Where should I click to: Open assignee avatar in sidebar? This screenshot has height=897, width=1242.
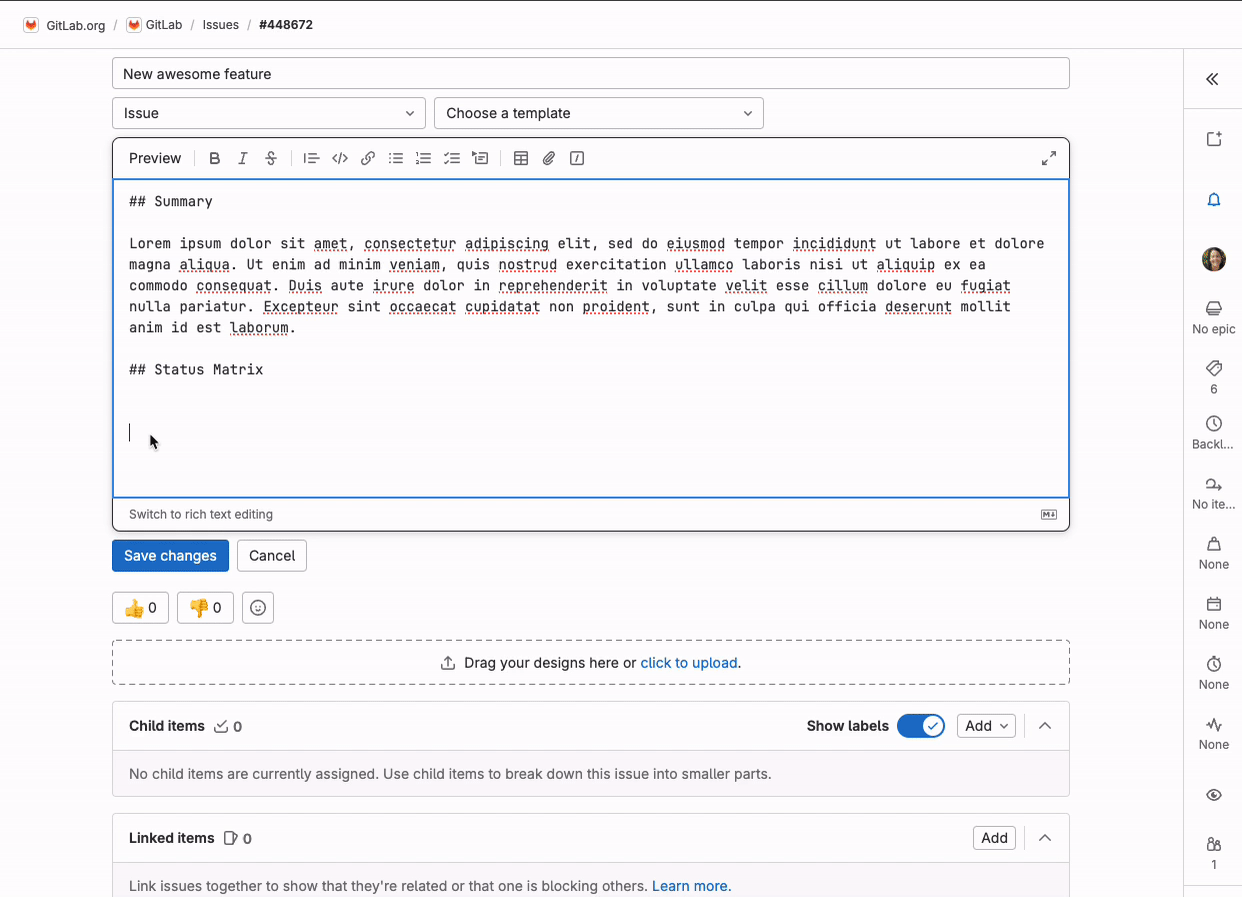[1214, 259]
